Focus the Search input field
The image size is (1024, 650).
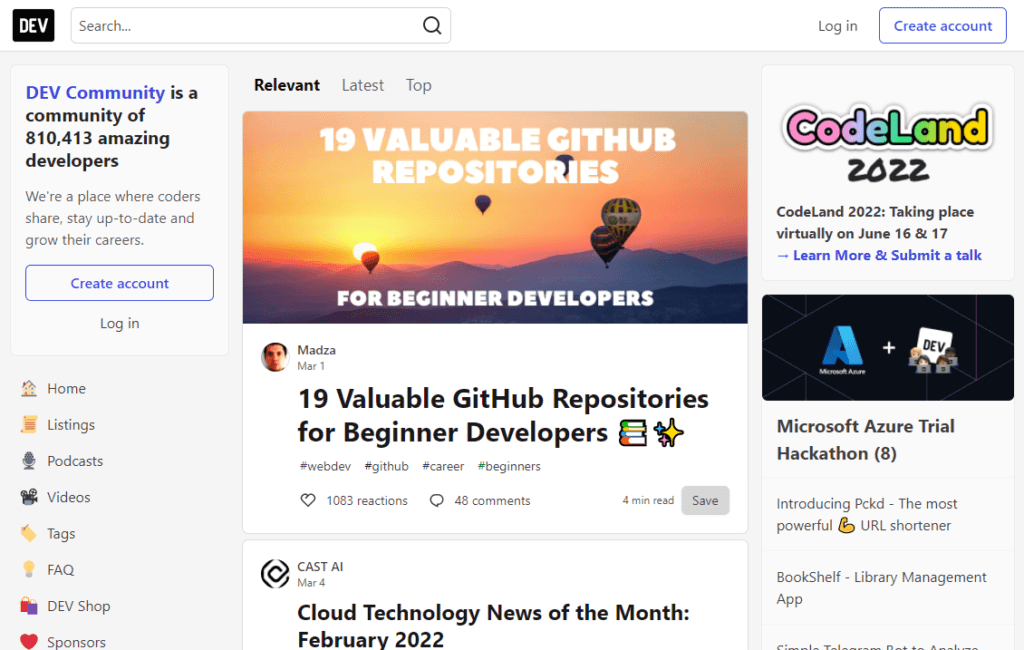261,25
